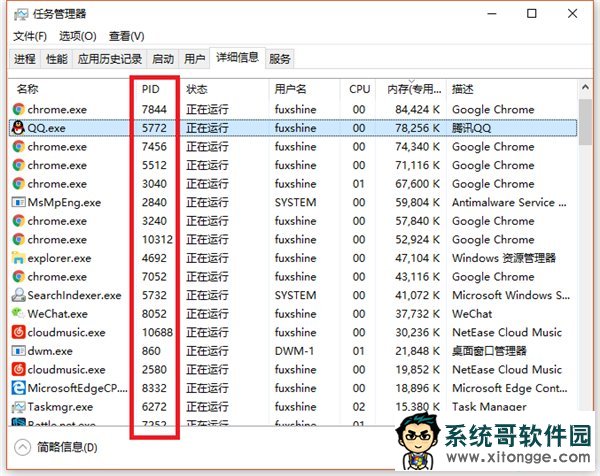Click the Task Manager title bar icon
The image size is (600, 476).
point(21,15)
